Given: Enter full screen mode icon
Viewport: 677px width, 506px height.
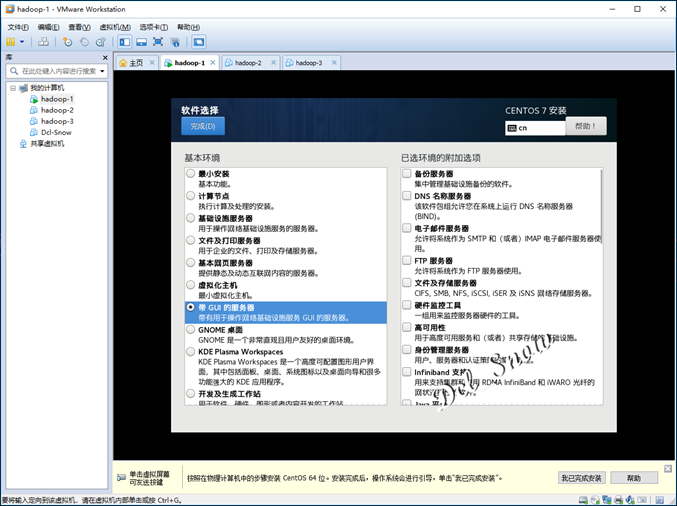Looking at the screenshot, I should [158, 42].
